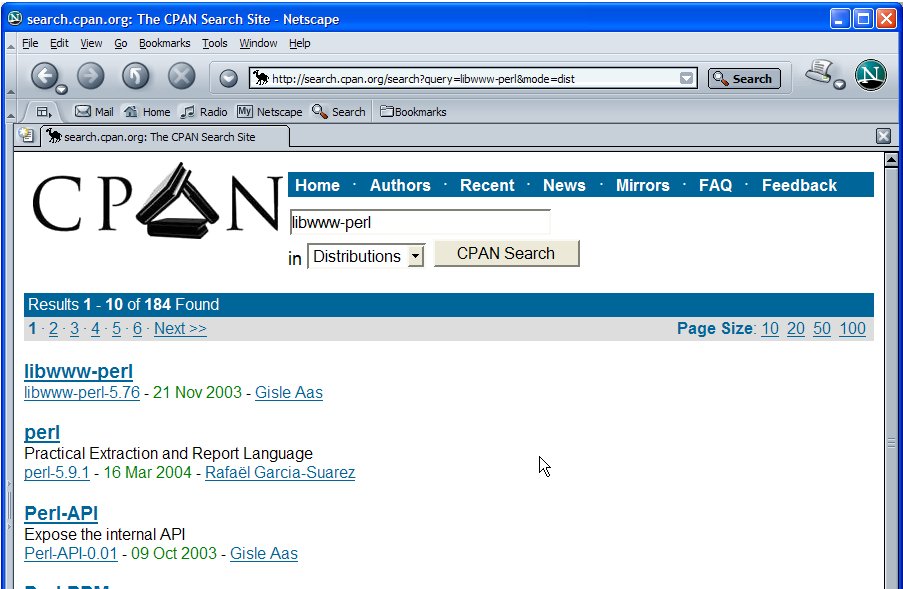
Task: Open the Back button history dropdown arrow
Action: (62, 89)
